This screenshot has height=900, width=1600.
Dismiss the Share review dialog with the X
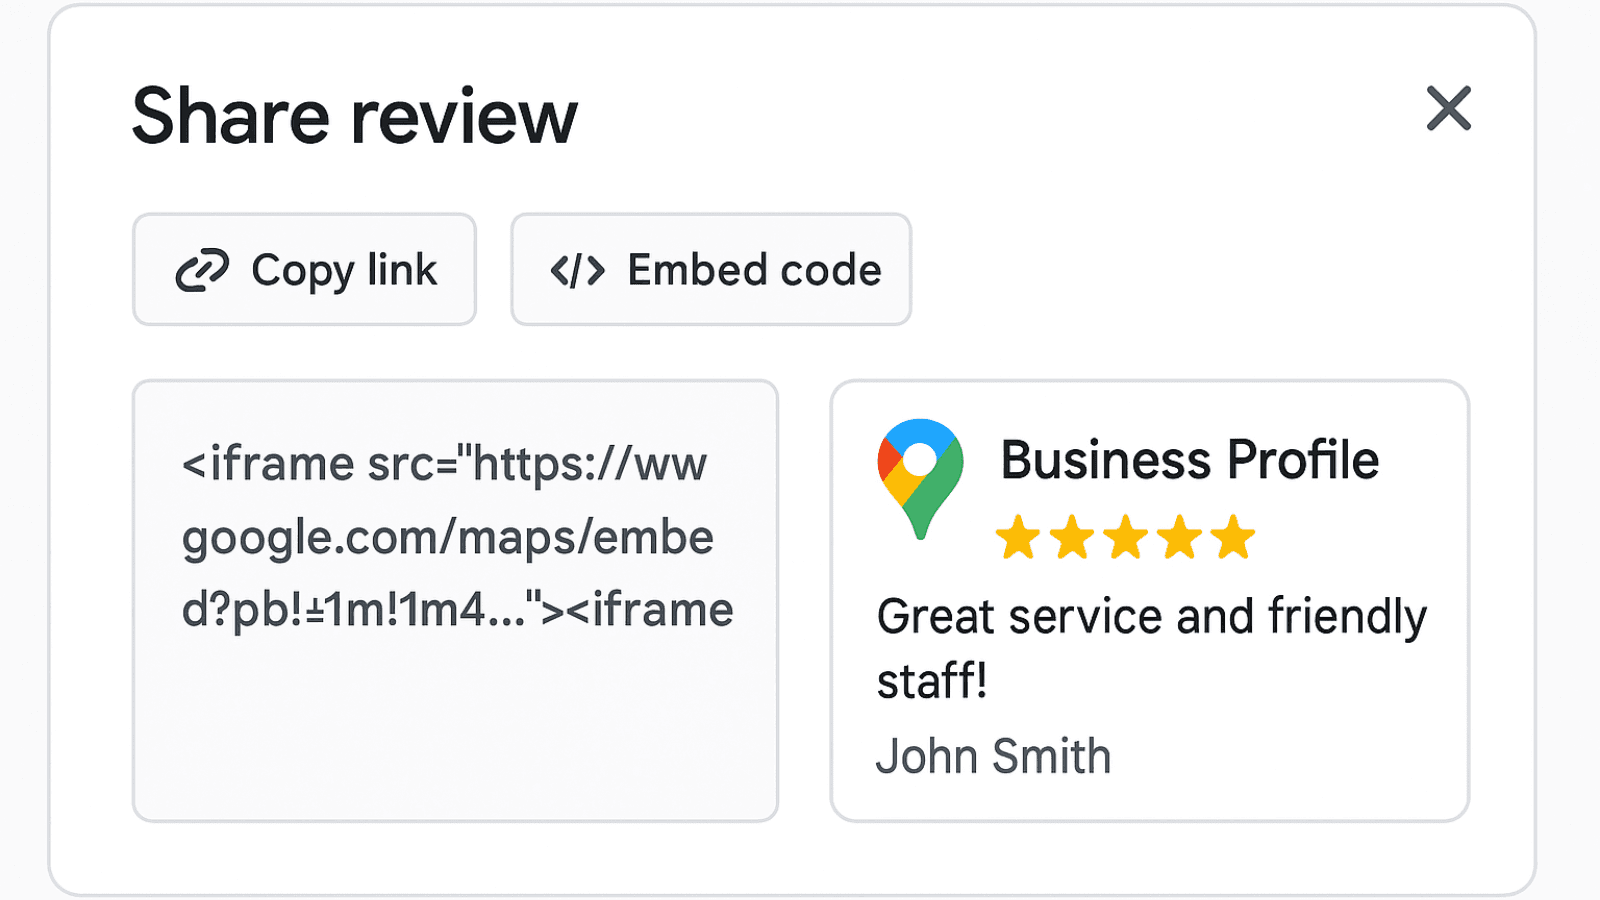tap(1448, 110)
